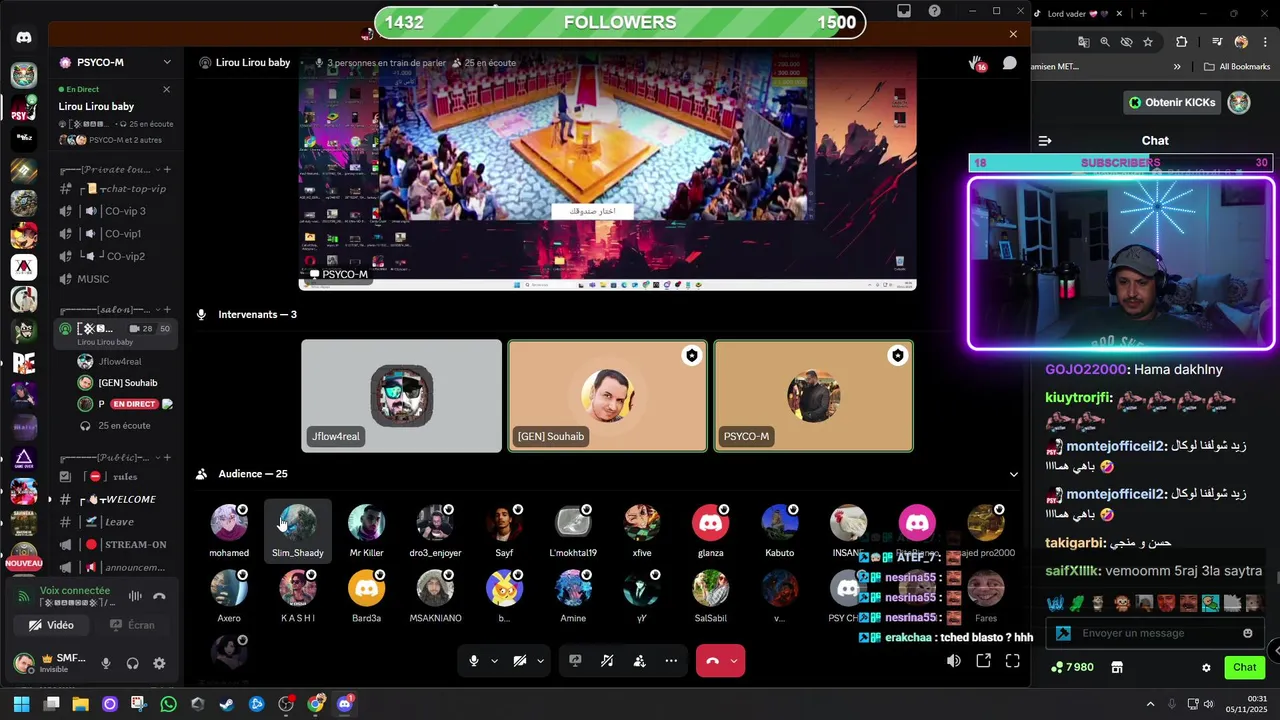Open Chrome translate page icon
Image resolution: width=1280 pixels, height=720 pixels.
pyautogui.click(x=1083, y=42)
